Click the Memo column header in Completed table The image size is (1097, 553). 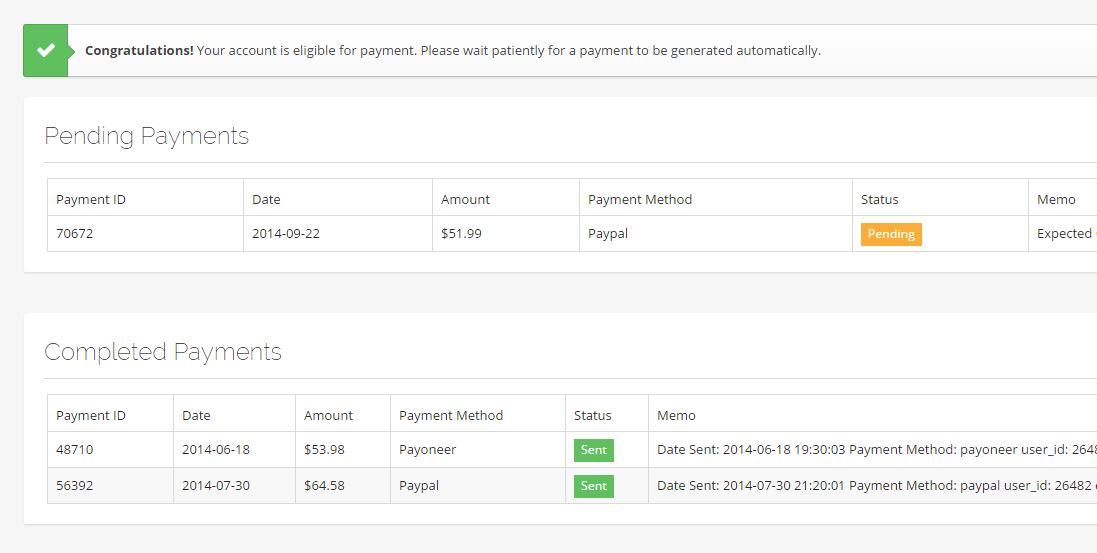tap(676, 415)
